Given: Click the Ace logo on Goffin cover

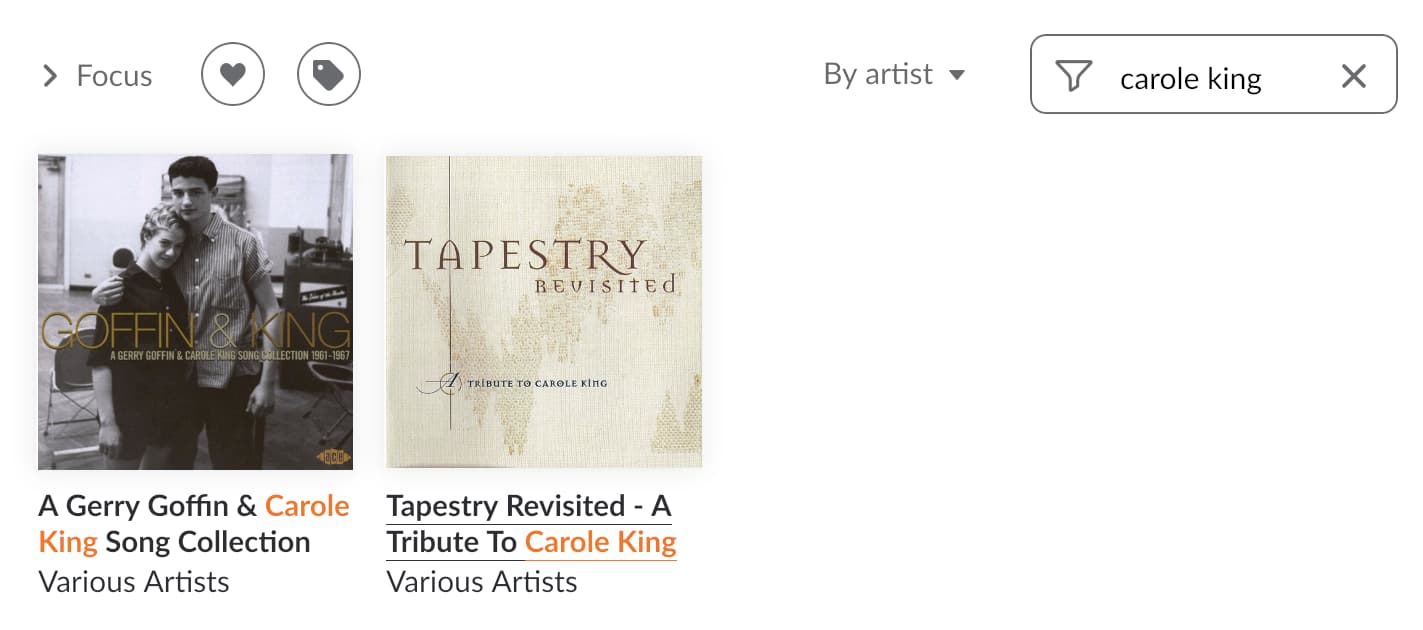Looking at the screenshot, I should click(332, 455).
